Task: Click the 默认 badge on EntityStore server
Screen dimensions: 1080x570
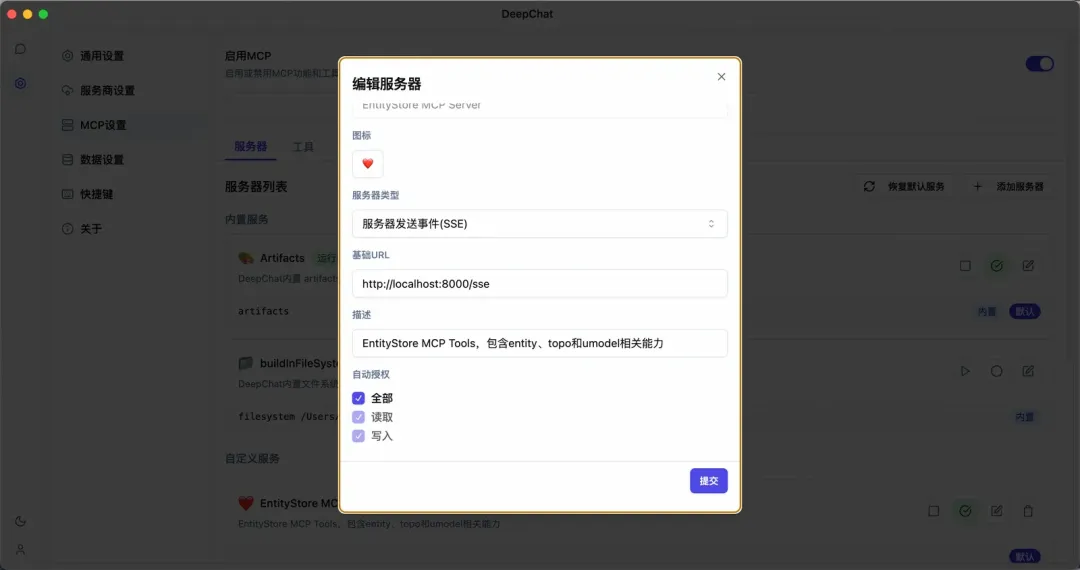Action: (x=1025, y=556)
